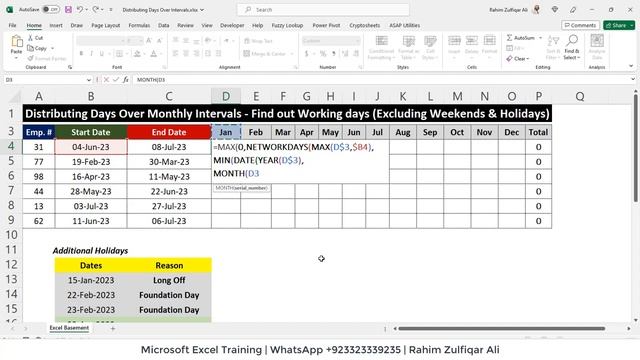Add a new sheet with plus icon

(x=113, y=328)
